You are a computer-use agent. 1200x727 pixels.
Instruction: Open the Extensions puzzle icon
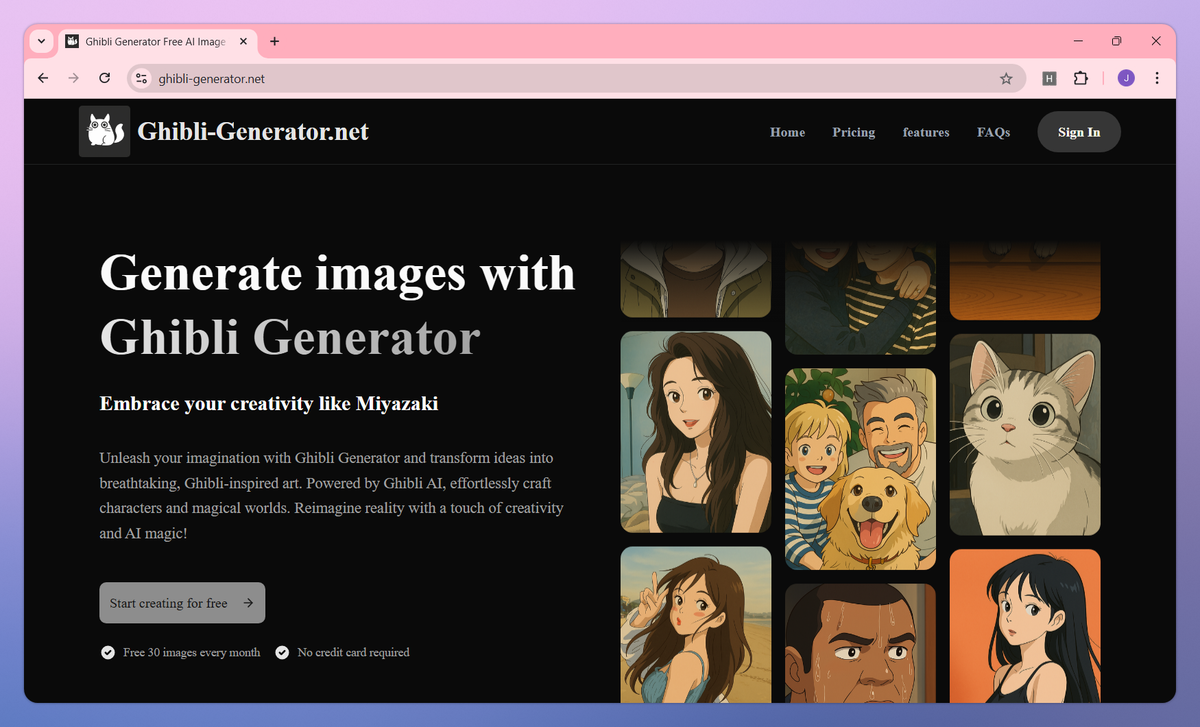point(1081,78)
